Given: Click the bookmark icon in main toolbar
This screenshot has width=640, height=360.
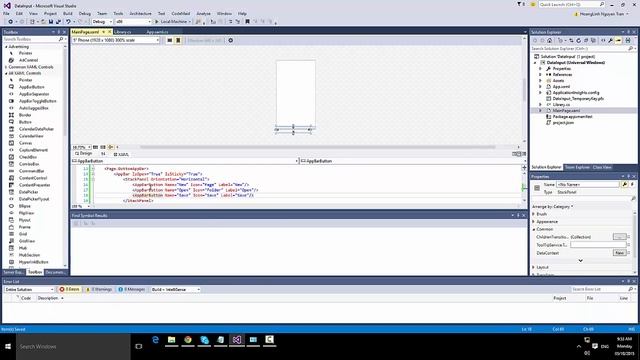Looking at the screenshot, I should pos(247,22).
